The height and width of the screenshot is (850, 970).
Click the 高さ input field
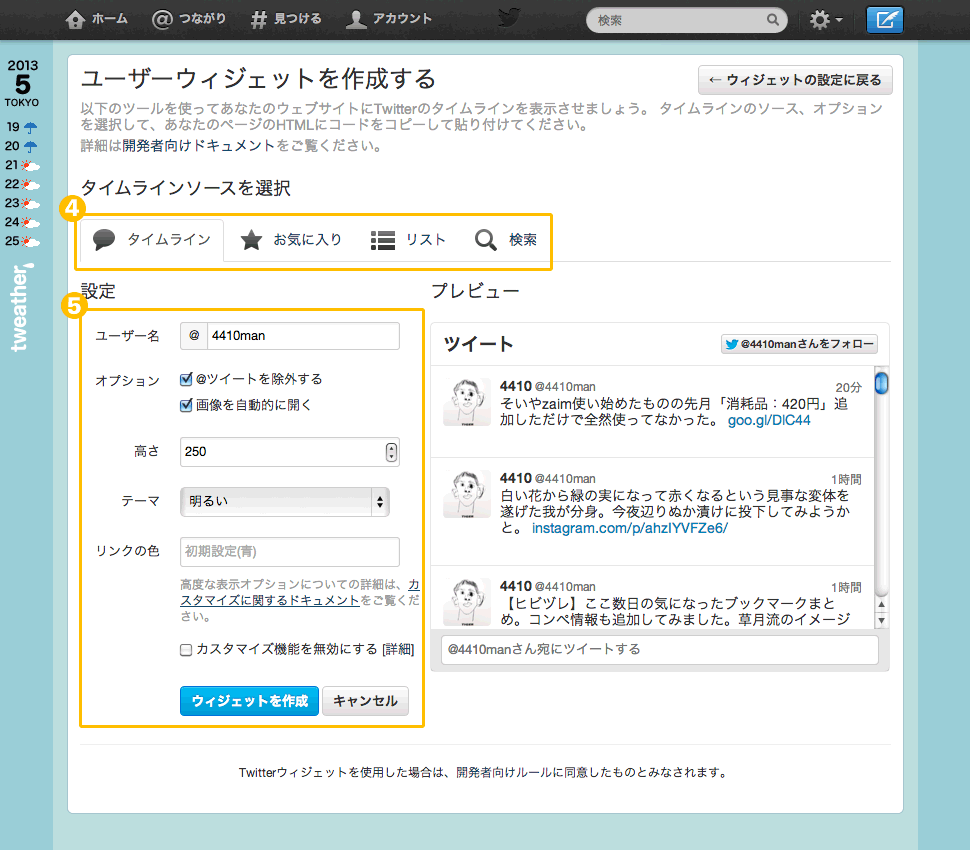click(290, 452)
